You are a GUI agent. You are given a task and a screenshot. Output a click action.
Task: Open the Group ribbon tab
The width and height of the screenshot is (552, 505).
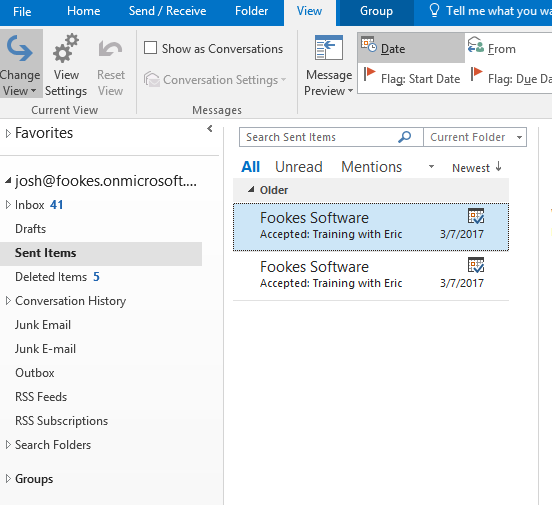376,11
